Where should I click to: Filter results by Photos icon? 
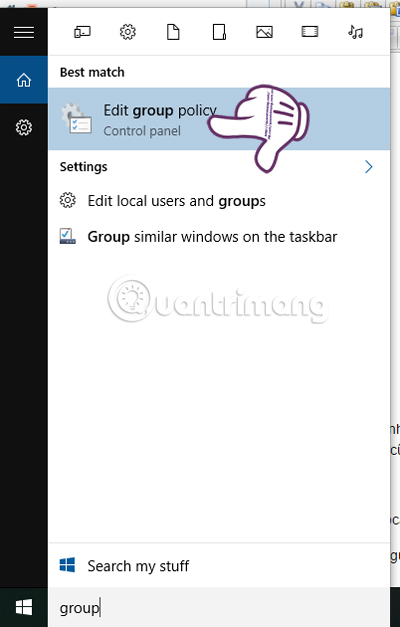pyautogui.click(x=264, y=32)
